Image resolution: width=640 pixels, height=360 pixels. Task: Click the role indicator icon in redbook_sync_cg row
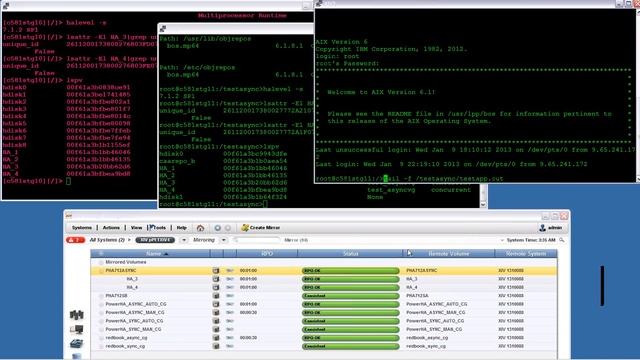(x=230, y=346)
